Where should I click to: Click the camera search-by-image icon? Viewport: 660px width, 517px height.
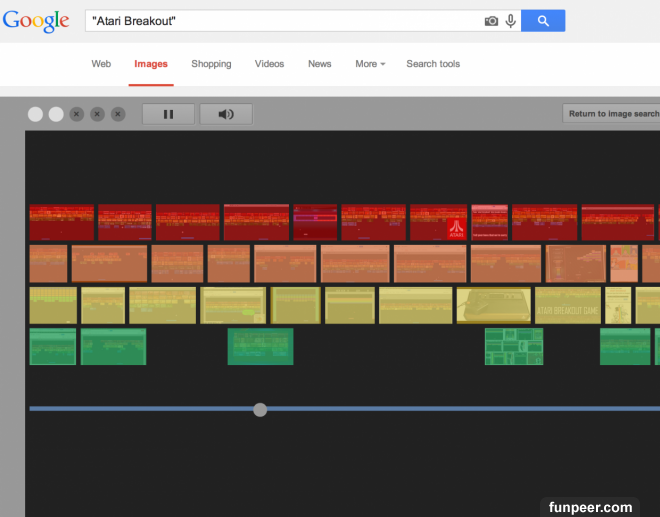coord(491,21)
